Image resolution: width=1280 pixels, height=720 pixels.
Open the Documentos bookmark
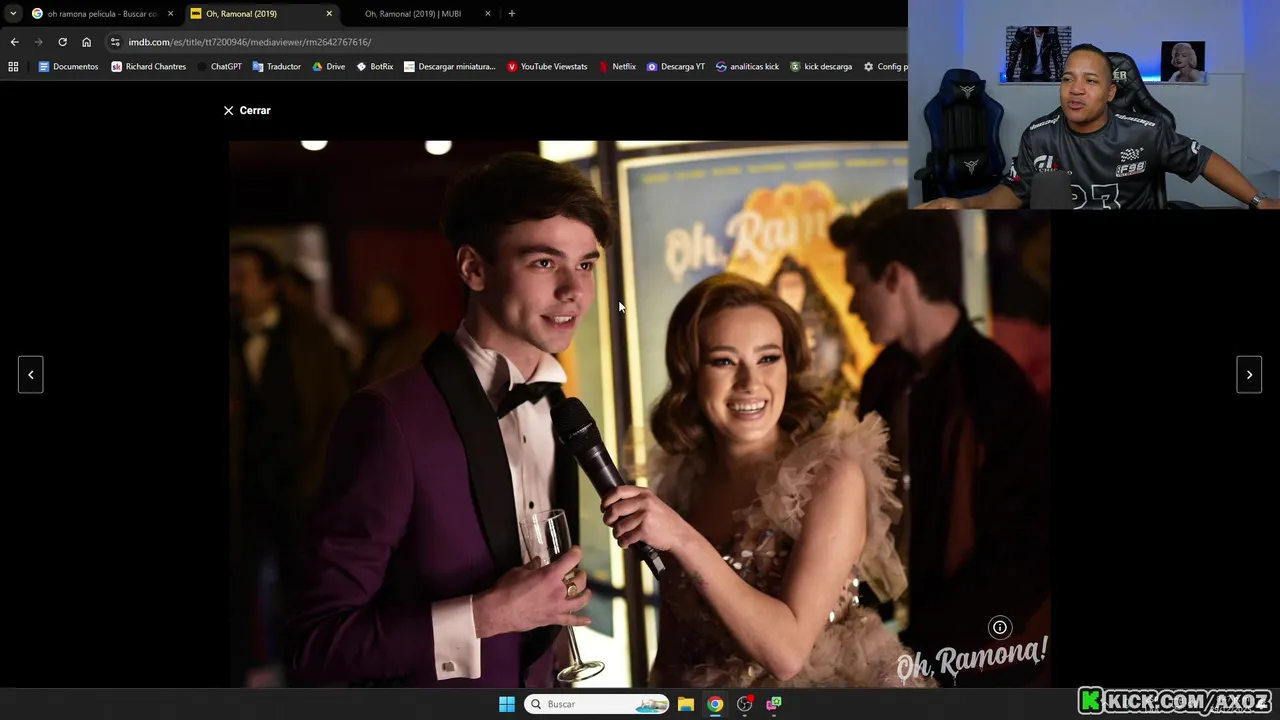(68, 67)
